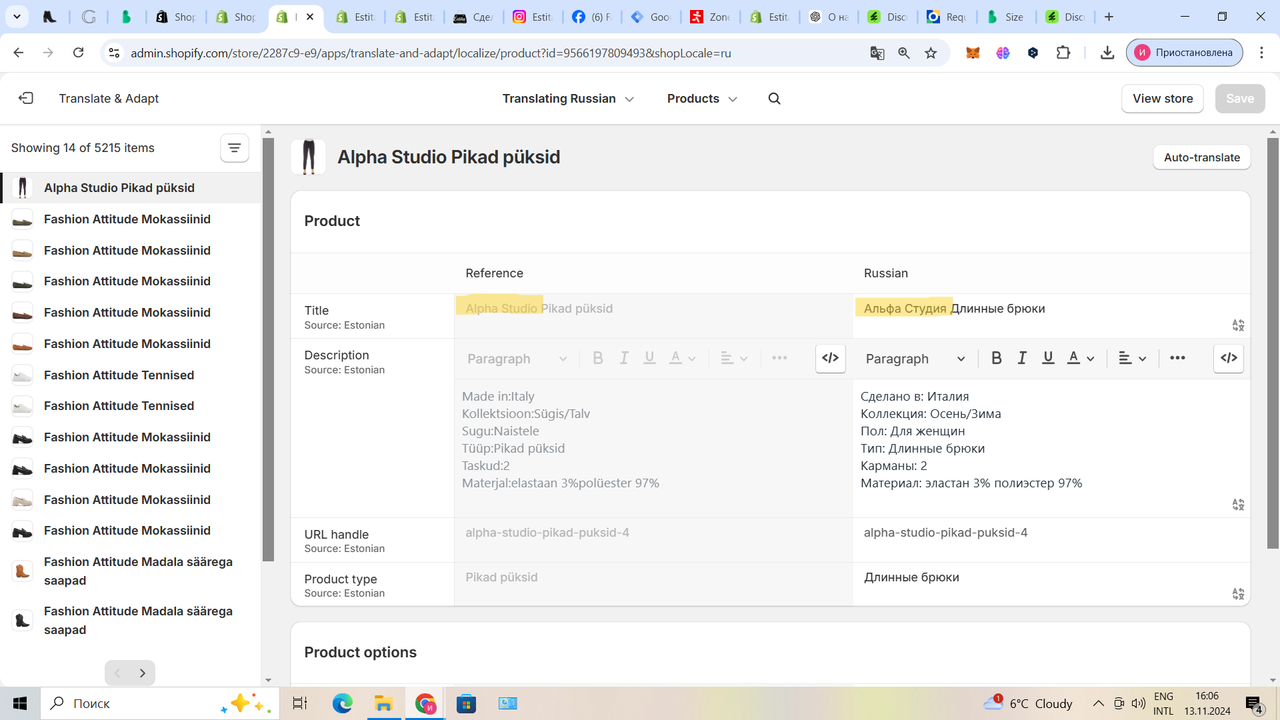1280x720 pixels.
Task: Open Google Translate icon in address bar
Action: (x=877, y=53)
